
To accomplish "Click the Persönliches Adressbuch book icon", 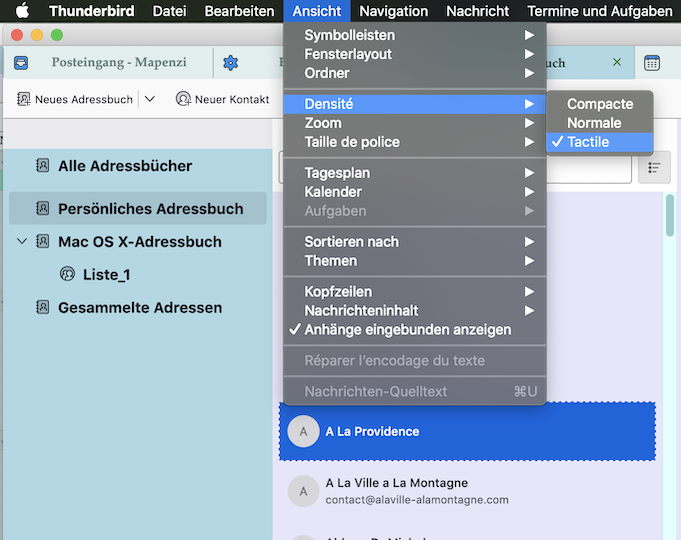I will click(x=42, y=208).
